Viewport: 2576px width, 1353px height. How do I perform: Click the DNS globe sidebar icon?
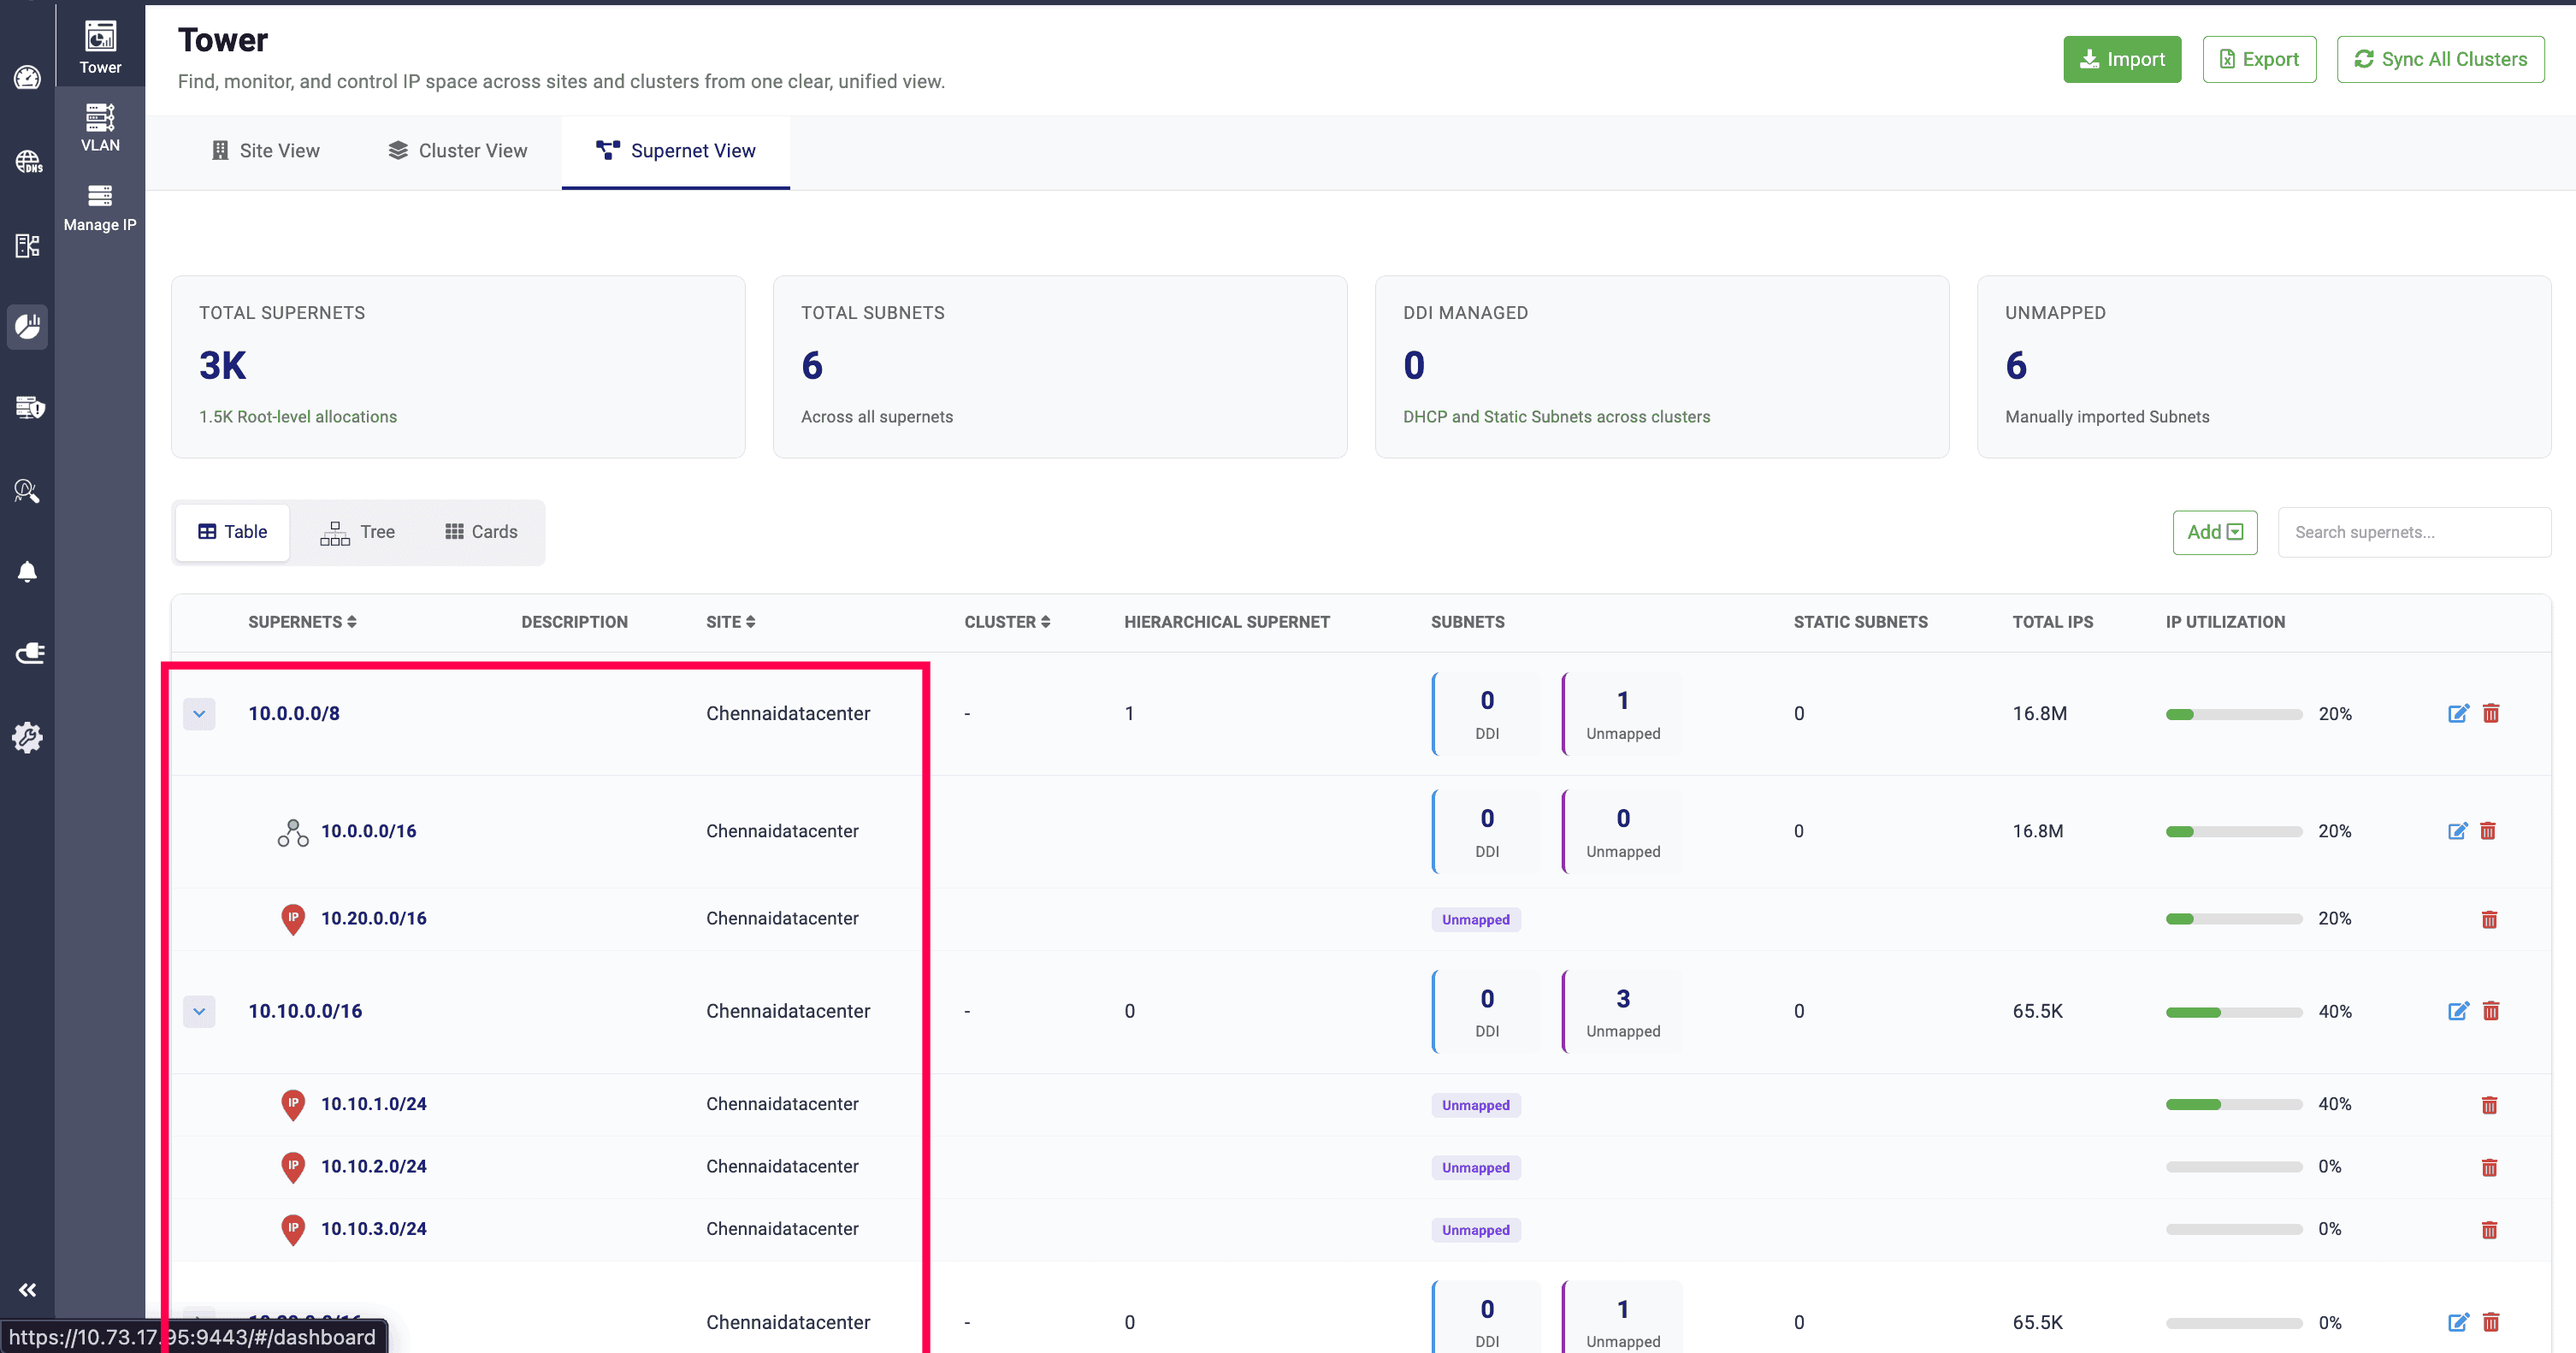(27, 161)
